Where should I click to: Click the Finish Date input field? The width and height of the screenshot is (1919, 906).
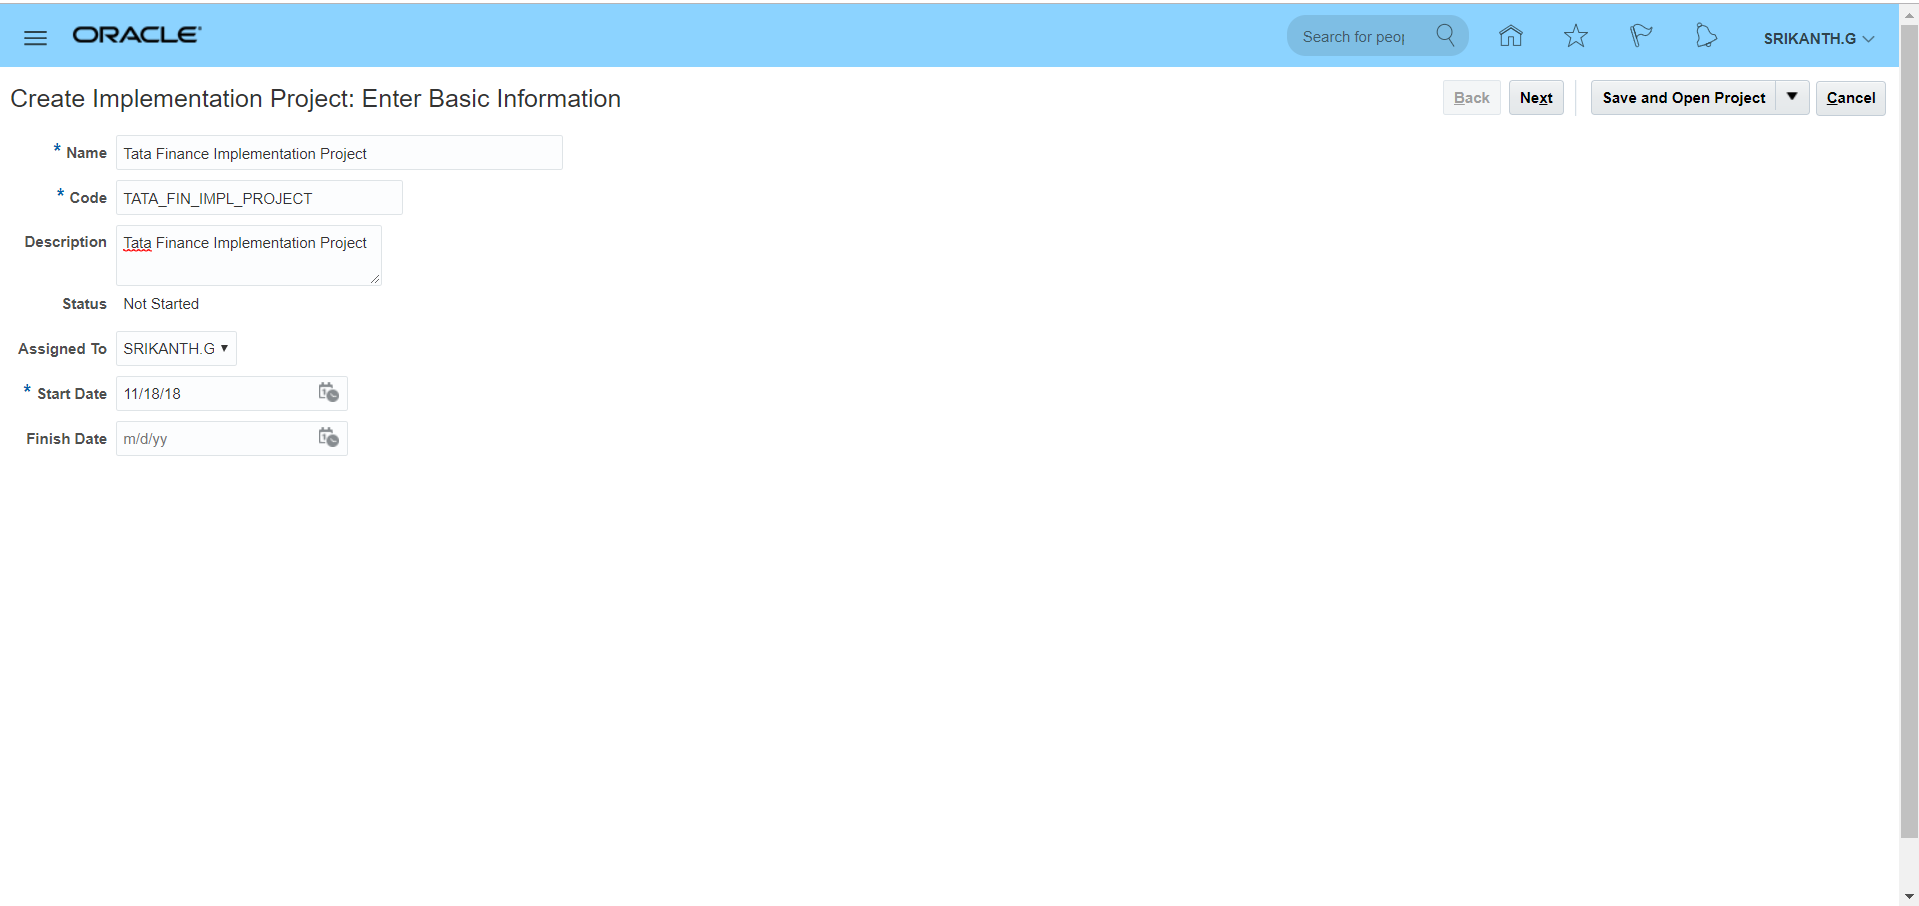(215, 439)
